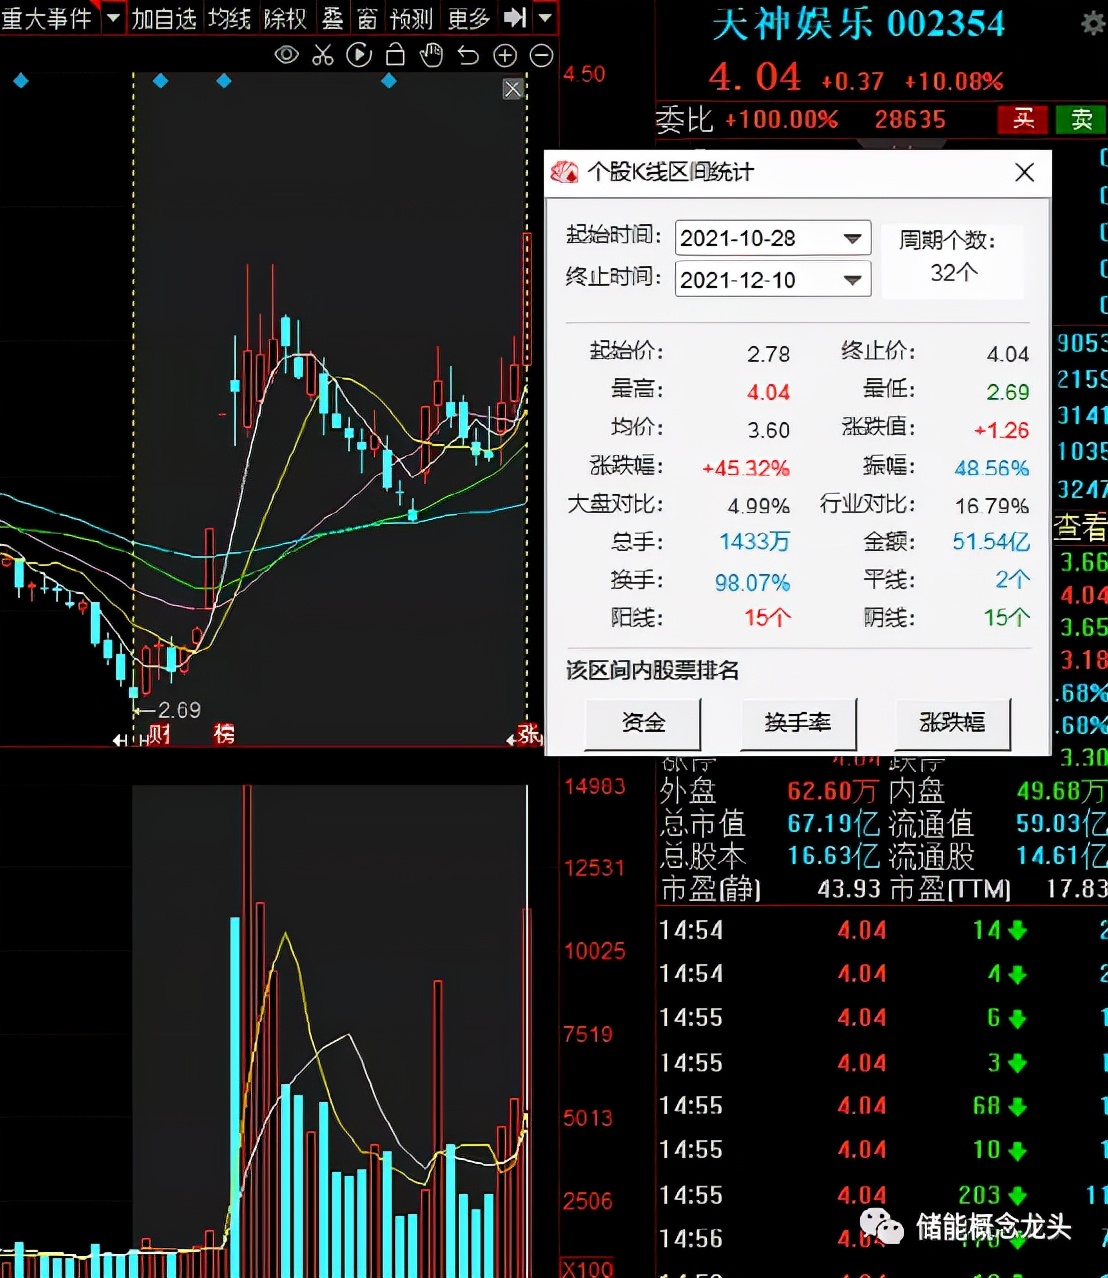The image size is (1108, 1278).
Task: Select the hand pan tool
Action: click(431, 55)
